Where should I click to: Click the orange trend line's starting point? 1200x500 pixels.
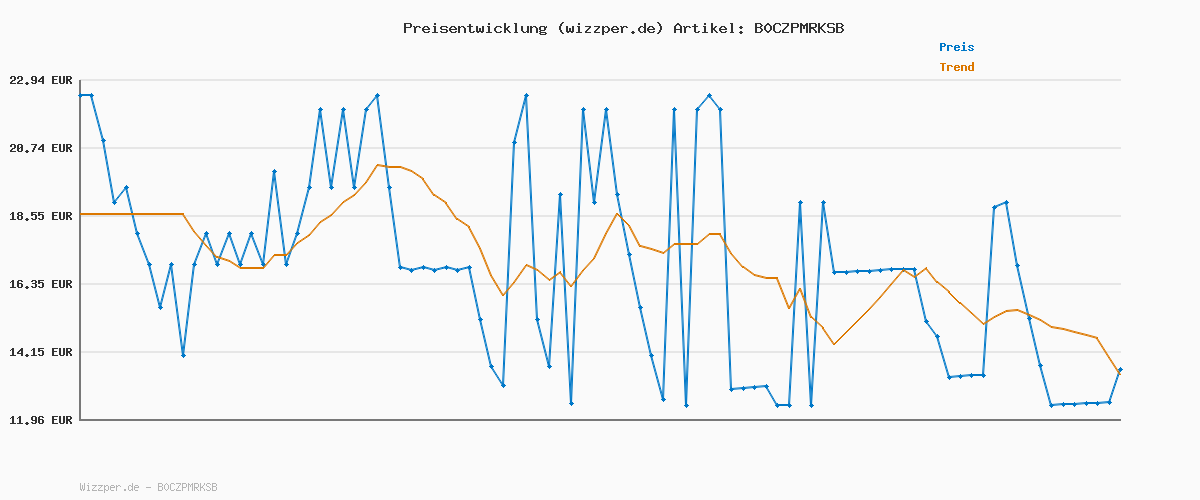(81, 214)
